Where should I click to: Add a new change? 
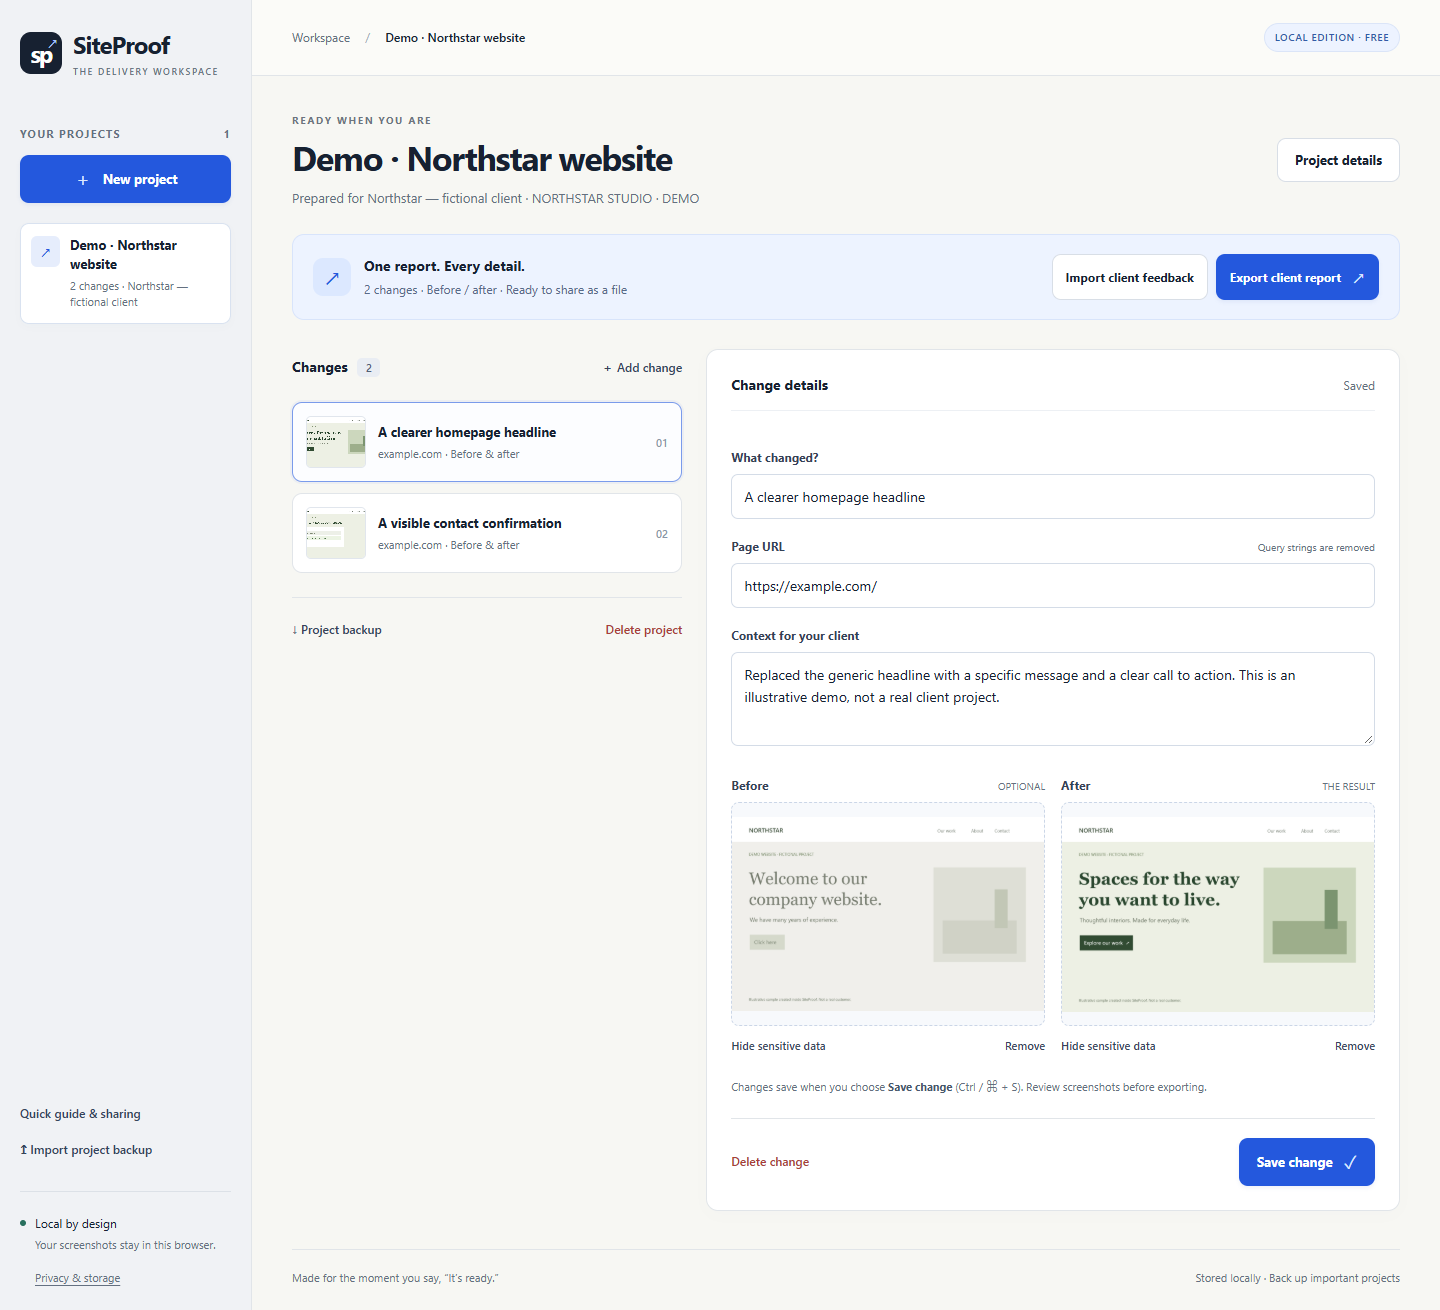tap(643, 368)
